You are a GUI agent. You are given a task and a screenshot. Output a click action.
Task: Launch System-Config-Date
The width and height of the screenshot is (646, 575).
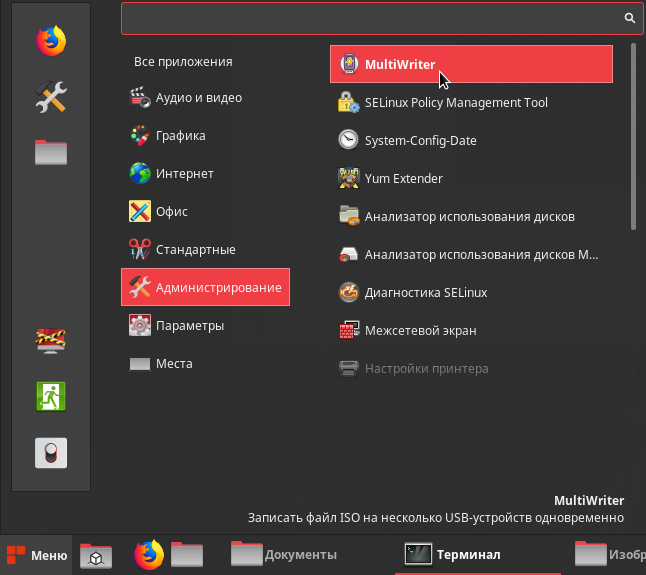tap(471, 140)
